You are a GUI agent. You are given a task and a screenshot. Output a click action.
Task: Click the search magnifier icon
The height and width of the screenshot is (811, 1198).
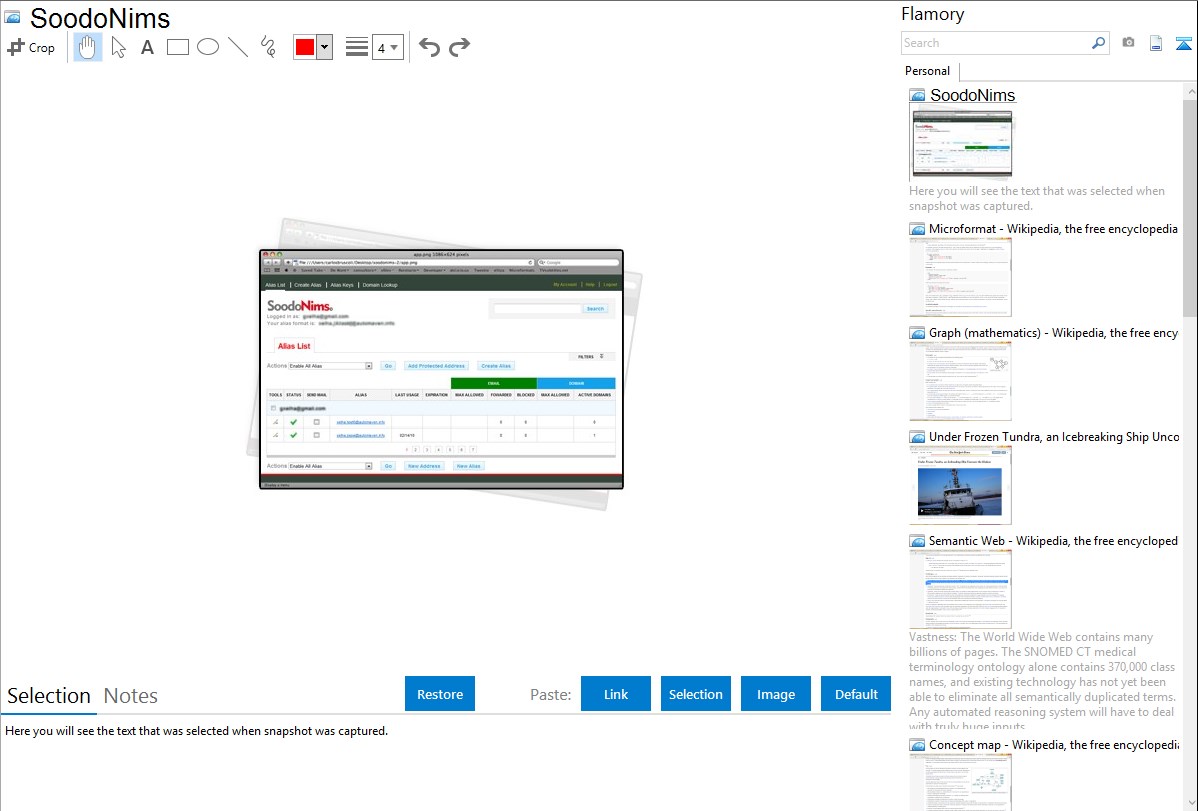[x=1099, y=43]
